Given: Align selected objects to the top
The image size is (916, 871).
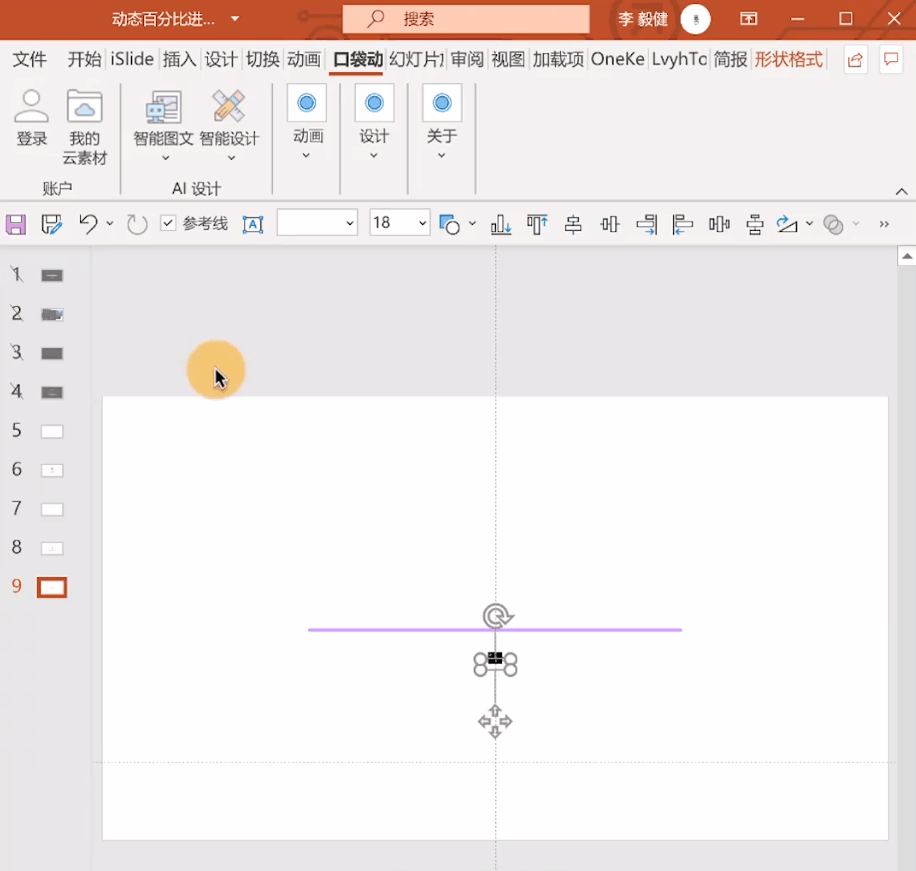Looking at the screenshot, I should (537, 224).
